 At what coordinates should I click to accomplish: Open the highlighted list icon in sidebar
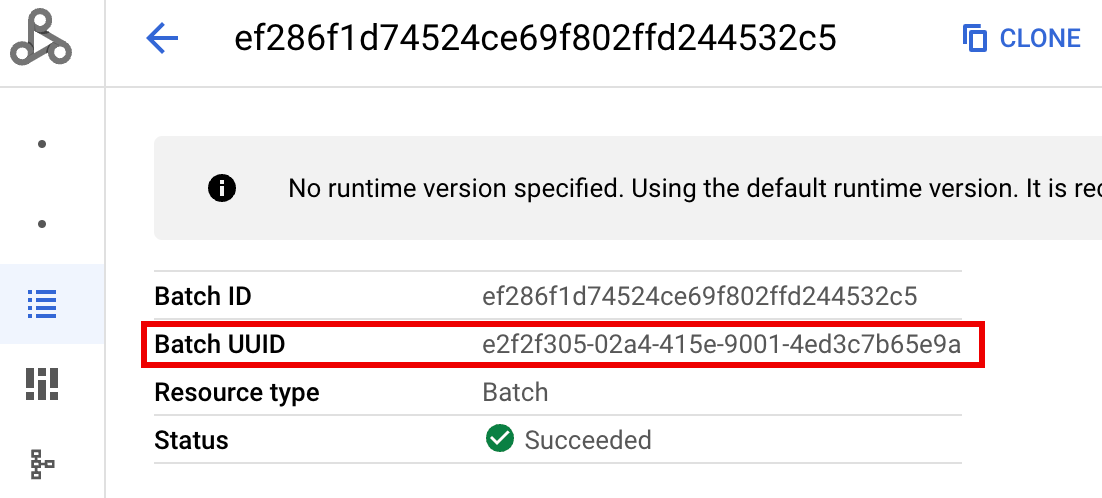pyautogui.click(x=41, y=303)
